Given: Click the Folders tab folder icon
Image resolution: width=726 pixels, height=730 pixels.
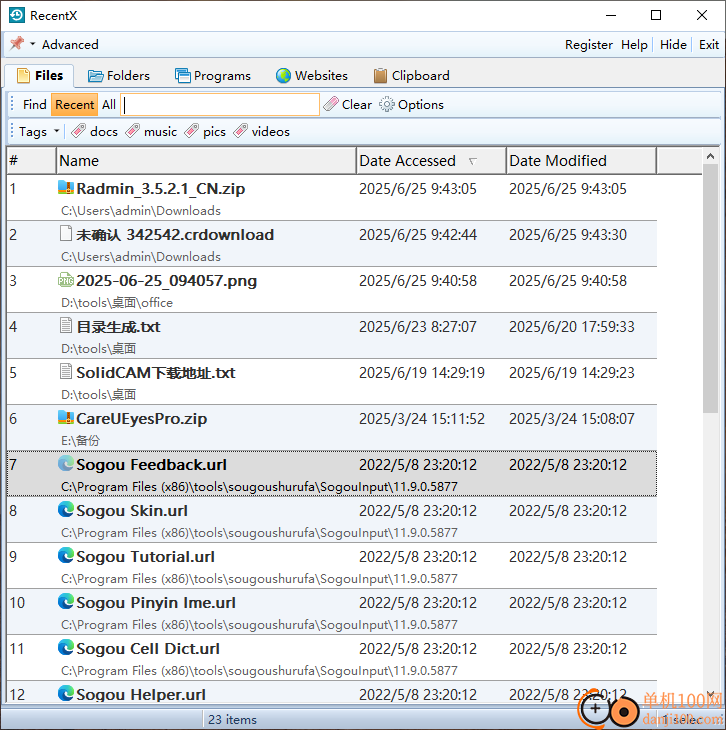Looking at the screenshot, I should click(x=95, y=75).
